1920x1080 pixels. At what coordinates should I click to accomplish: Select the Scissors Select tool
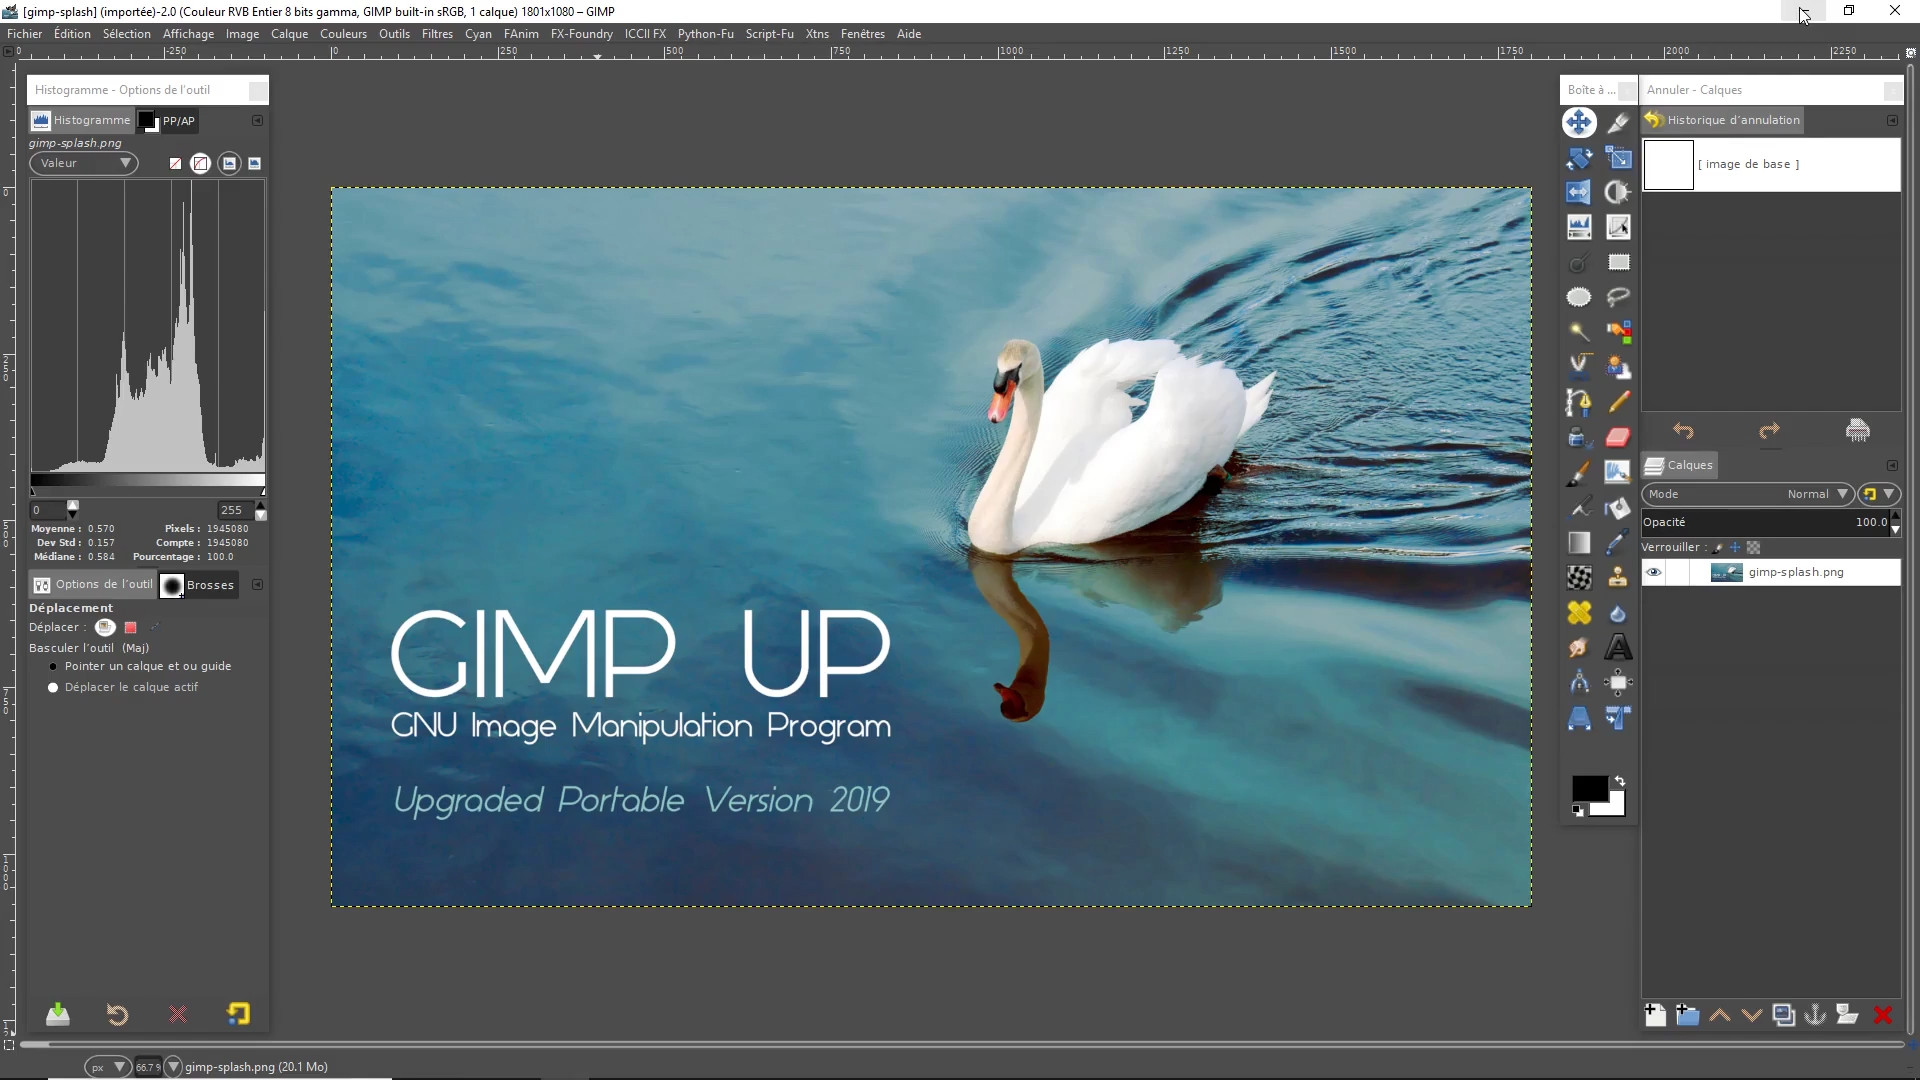click(1579, 367)
